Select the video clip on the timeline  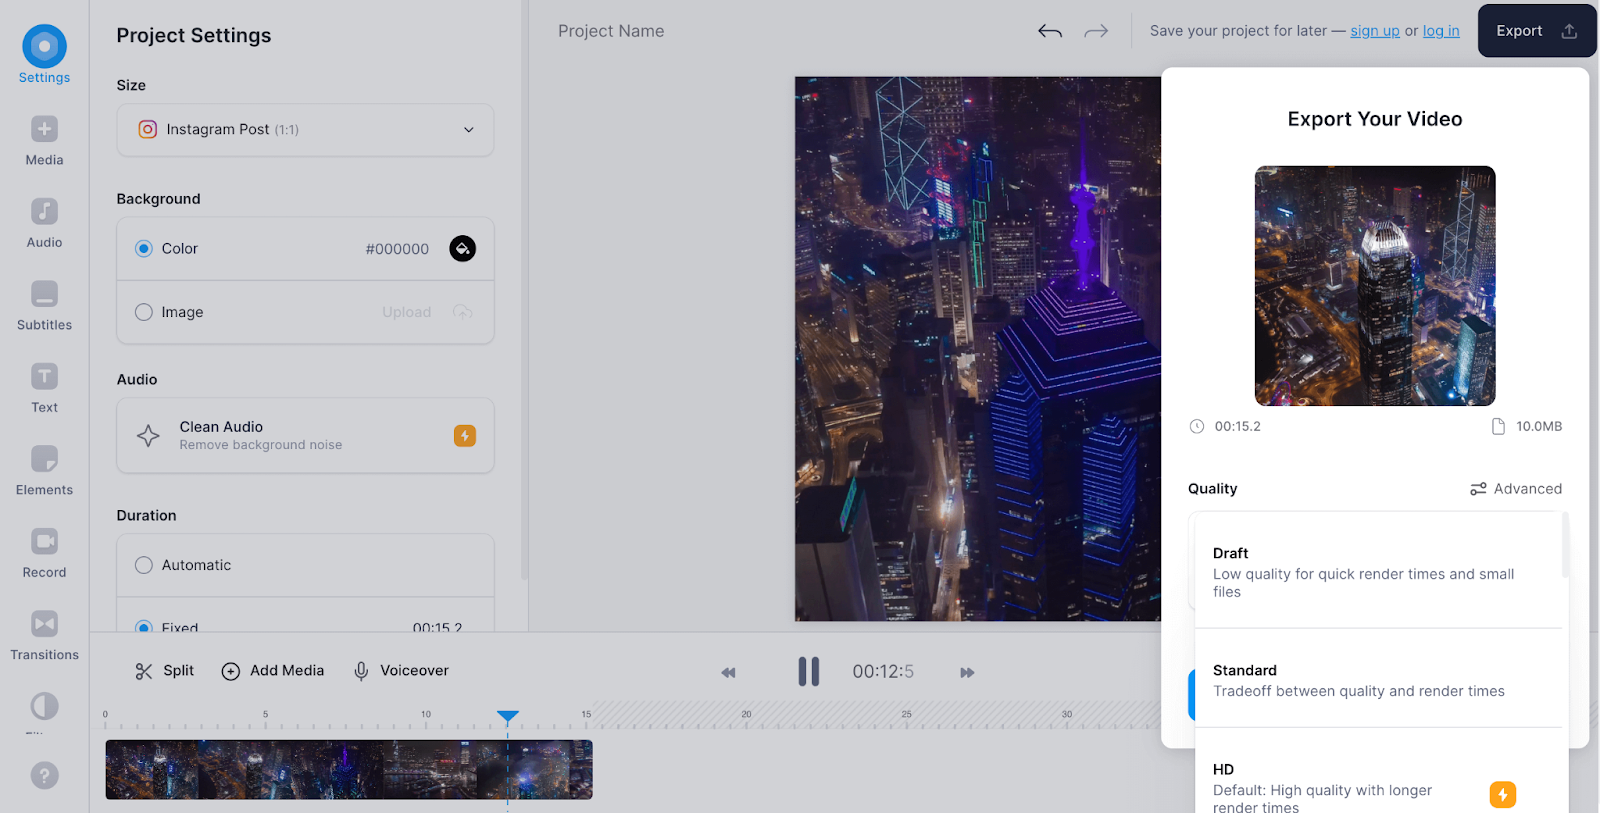click(349, 770)
